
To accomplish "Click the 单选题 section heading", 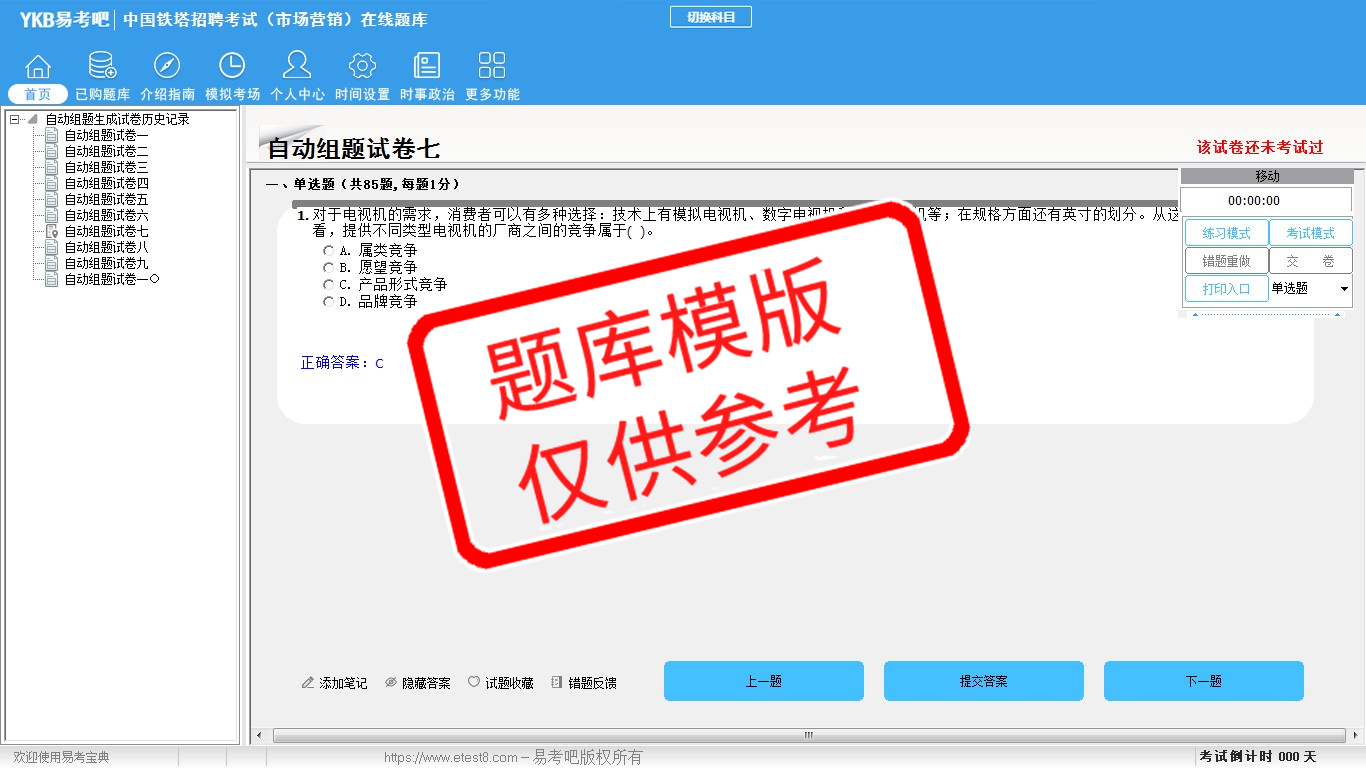I will [x=363, y=184].
